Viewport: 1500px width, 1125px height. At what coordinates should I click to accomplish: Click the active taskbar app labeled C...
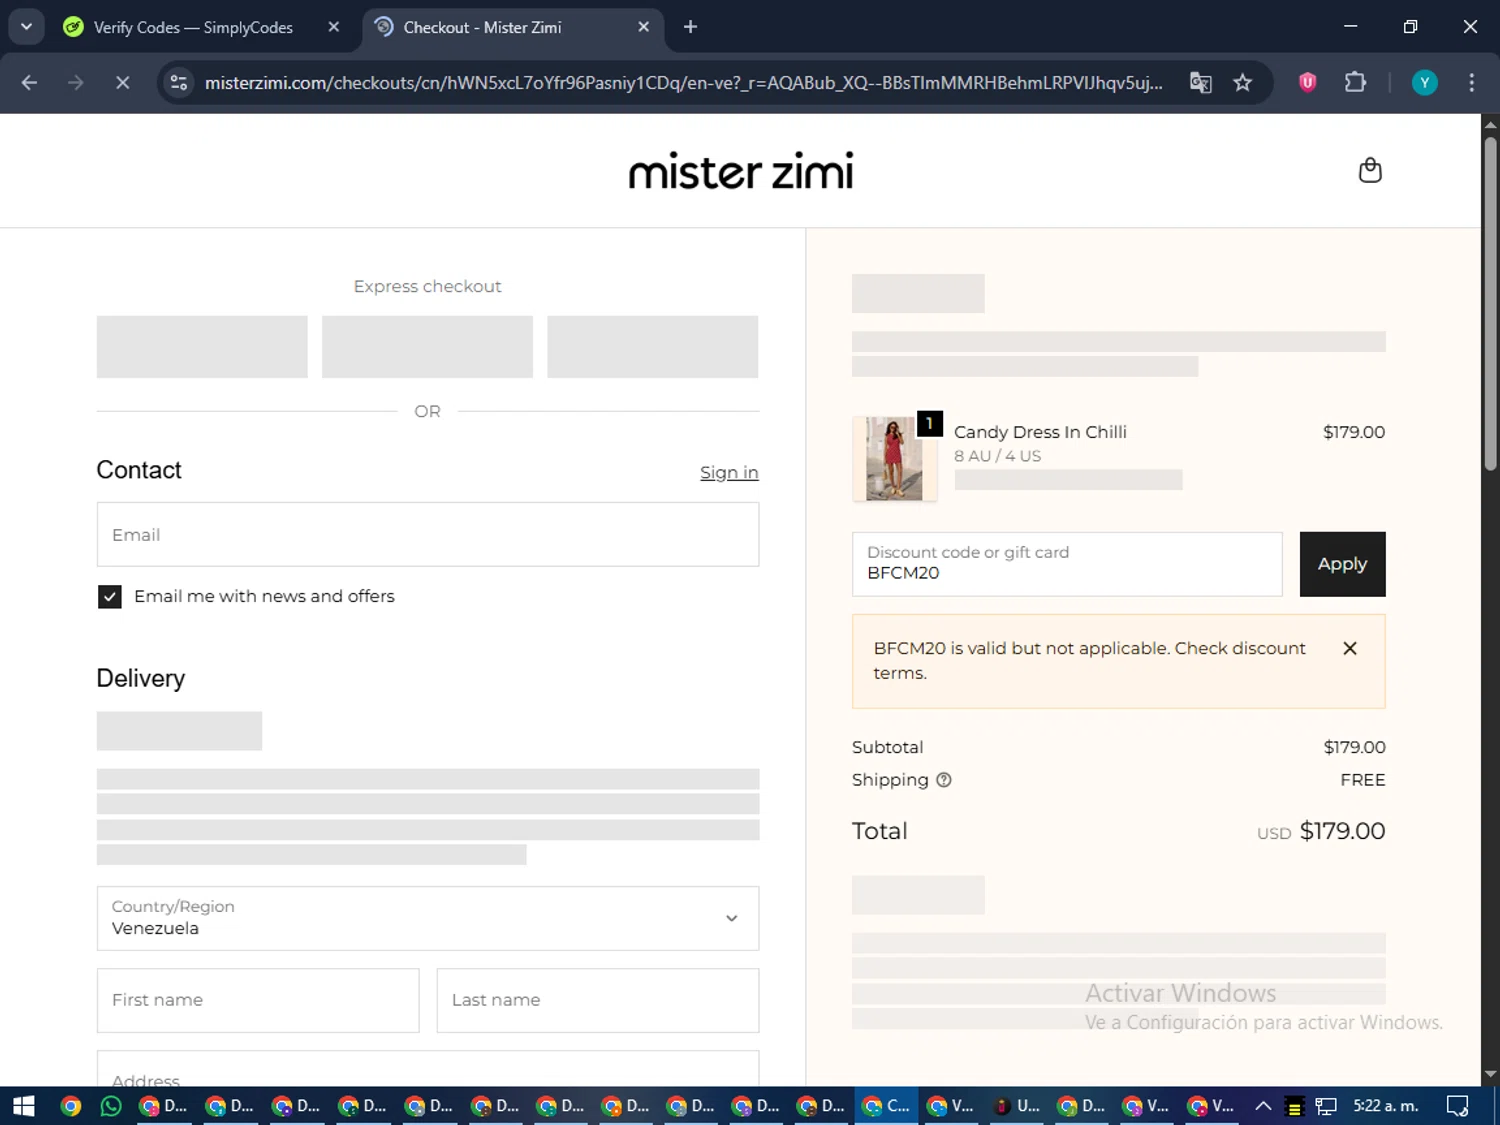coord(886,1106)
